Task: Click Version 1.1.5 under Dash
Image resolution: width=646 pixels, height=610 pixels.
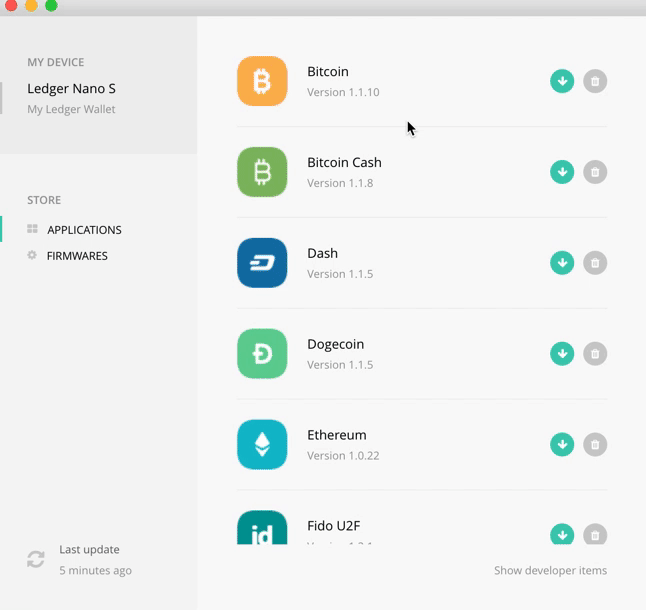Action: (340, 274)
